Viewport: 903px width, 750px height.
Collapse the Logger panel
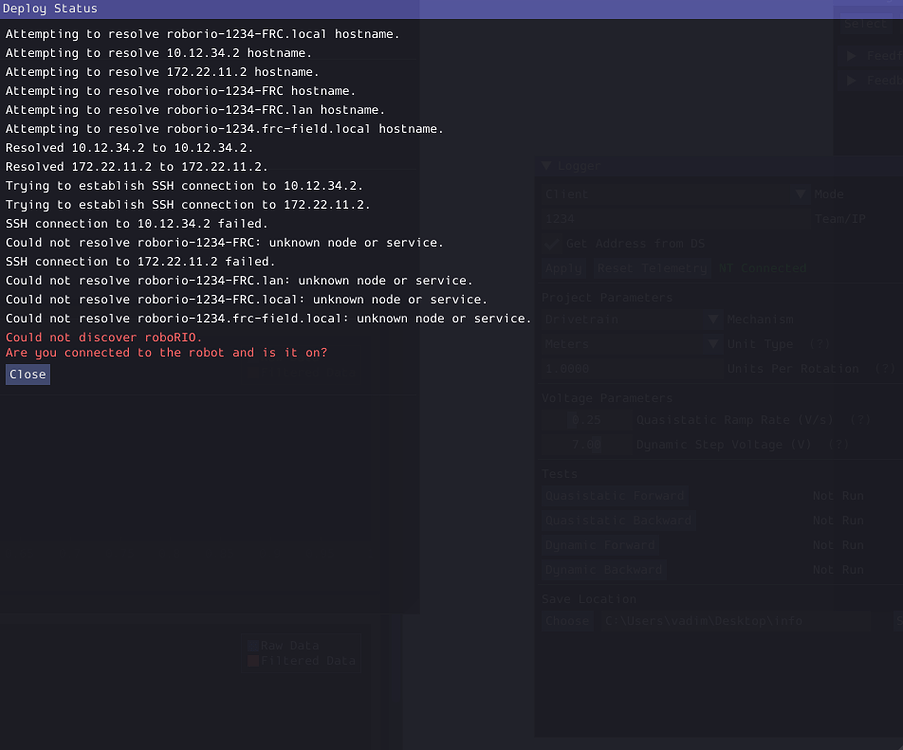545,166
